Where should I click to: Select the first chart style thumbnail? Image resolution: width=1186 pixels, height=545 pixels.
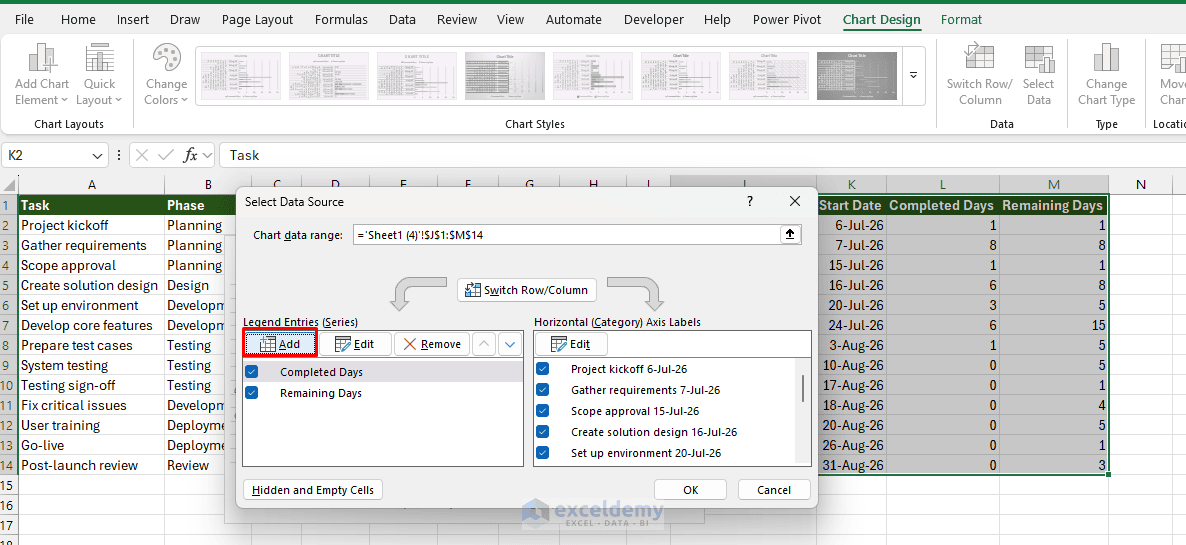[242, 76]
